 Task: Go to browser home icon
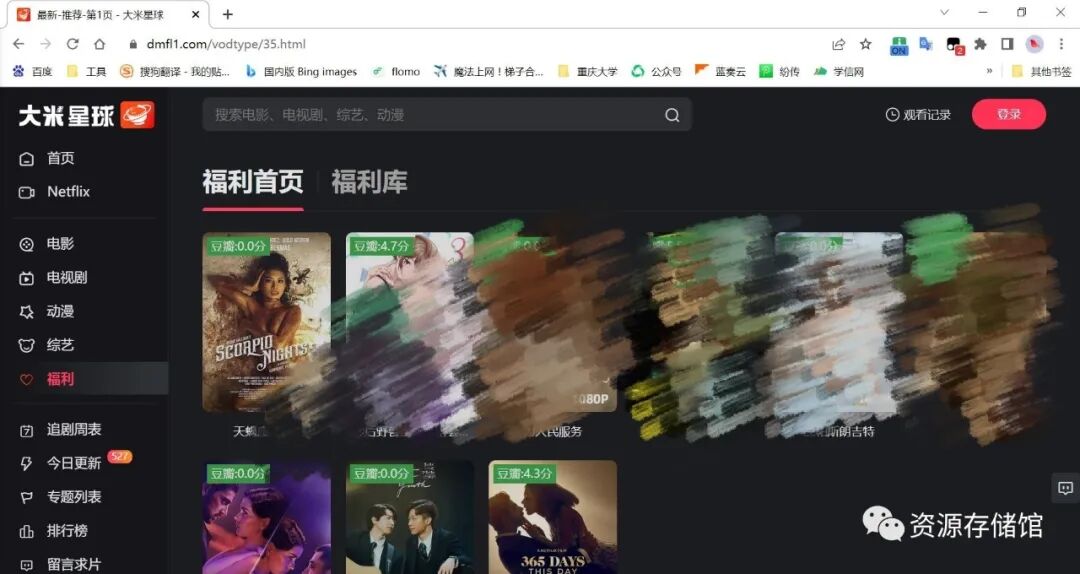[100, 44]
